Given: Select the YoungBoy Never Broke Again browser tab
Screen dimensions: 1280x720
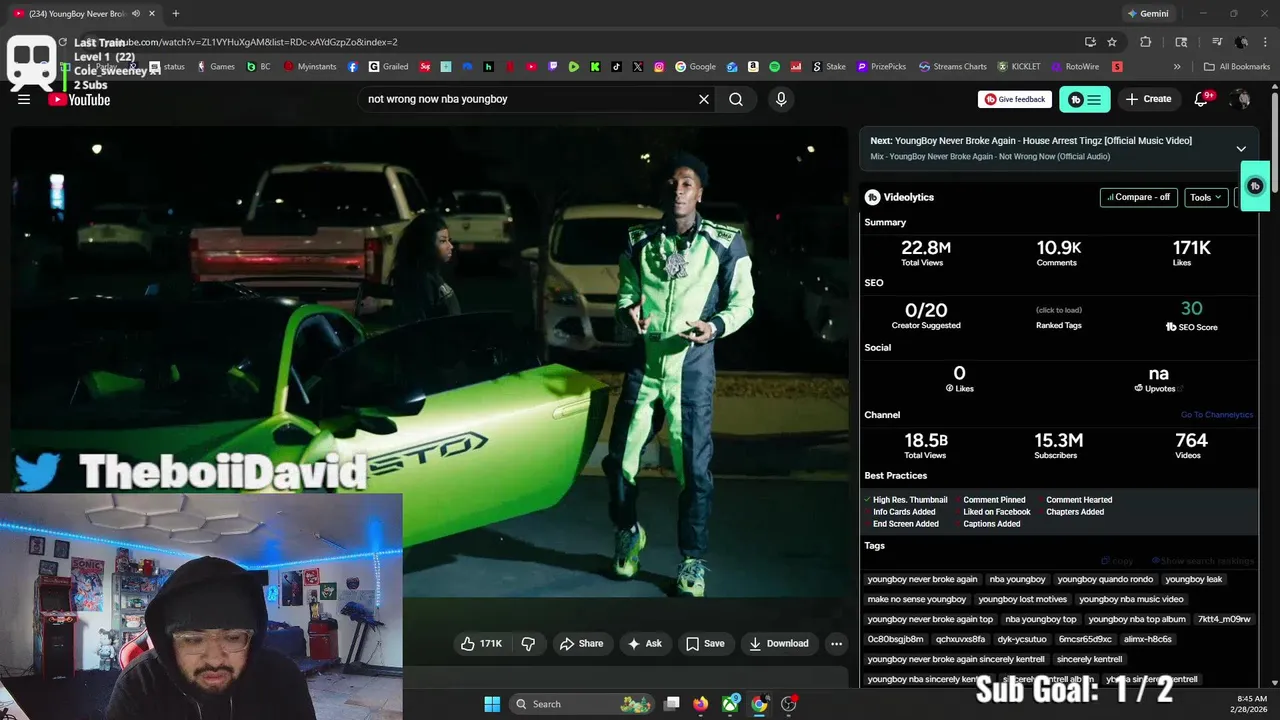Looking at the screenshot, I should [84, 14].
